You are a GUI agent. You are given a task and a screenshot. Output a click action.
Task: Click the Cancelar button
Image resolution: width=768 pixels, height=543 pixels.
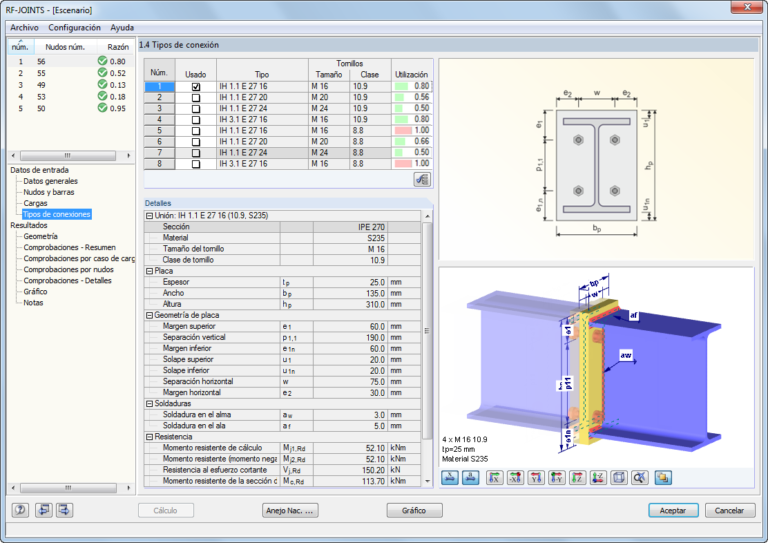point(729,510)
